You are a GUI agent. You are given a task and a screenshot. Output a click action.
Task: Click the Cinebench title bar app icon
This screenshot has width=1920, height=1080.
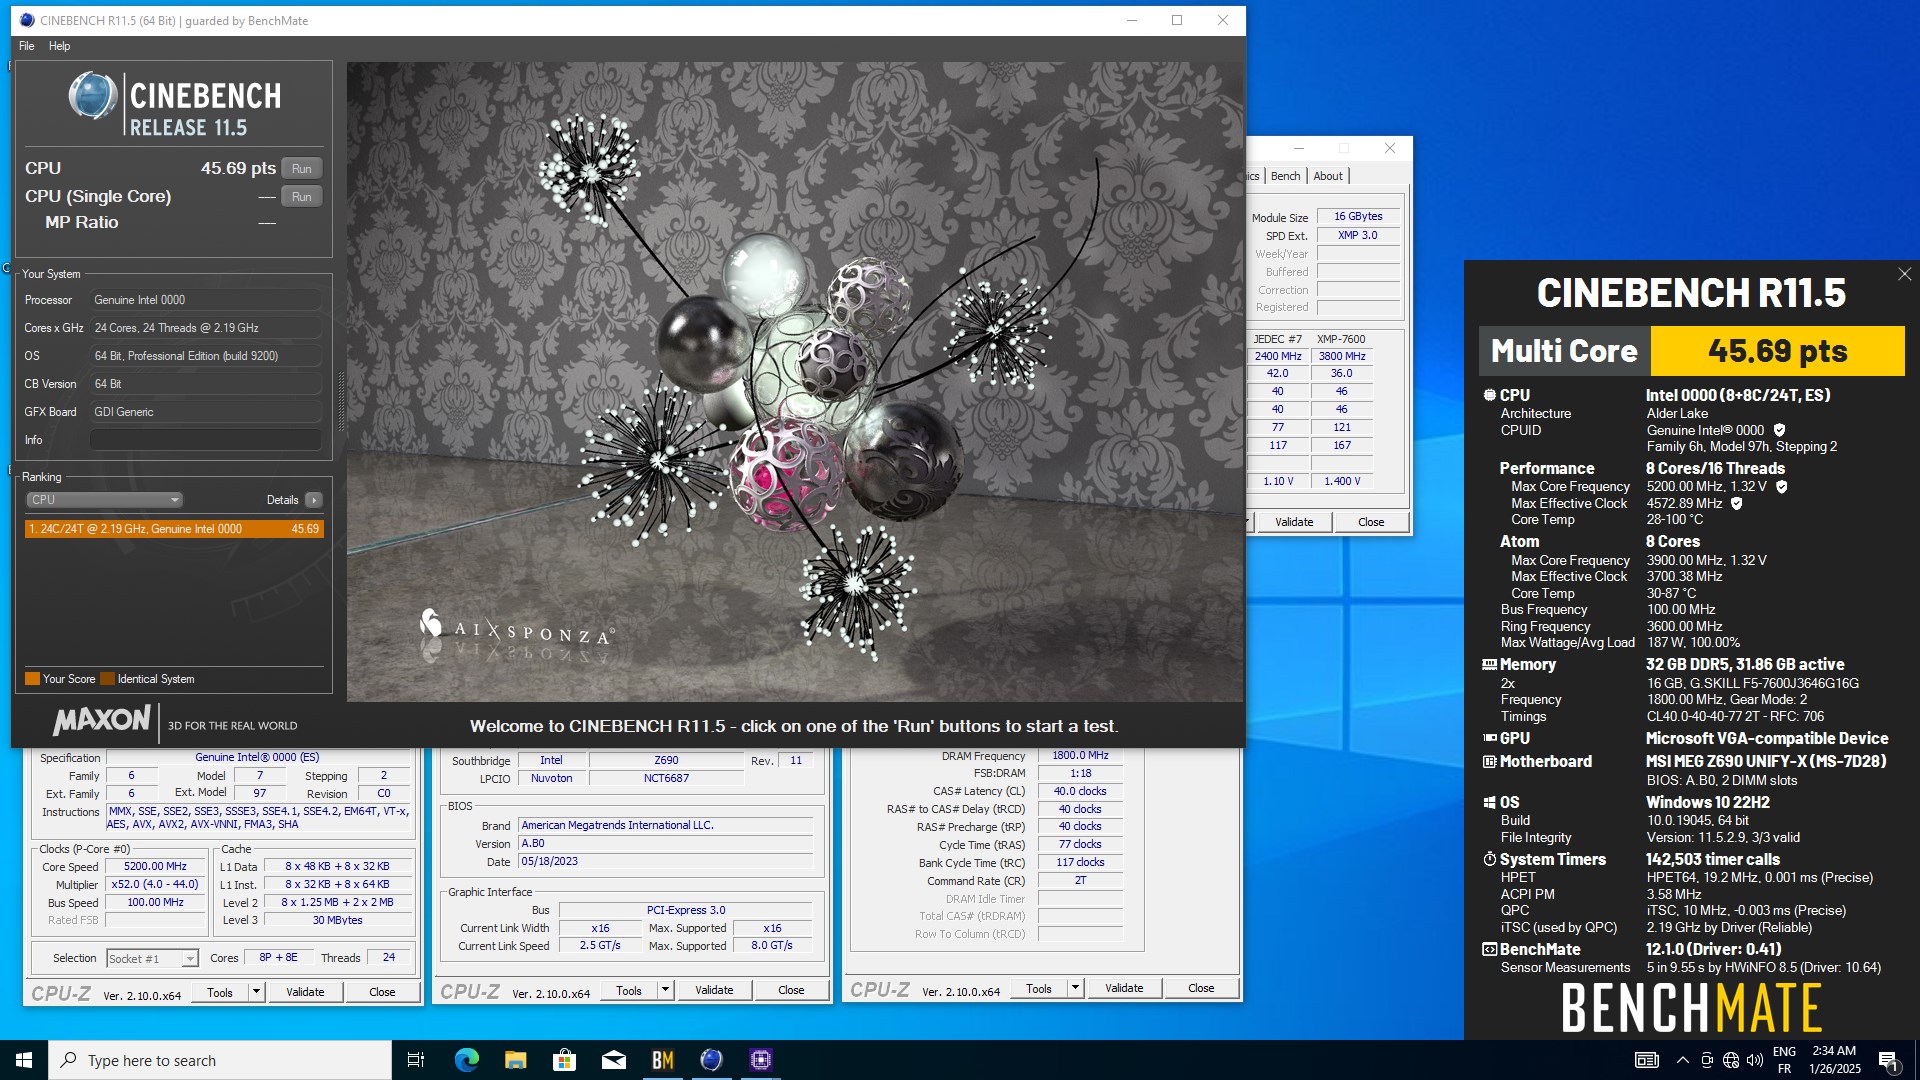(x=27, y=20)
